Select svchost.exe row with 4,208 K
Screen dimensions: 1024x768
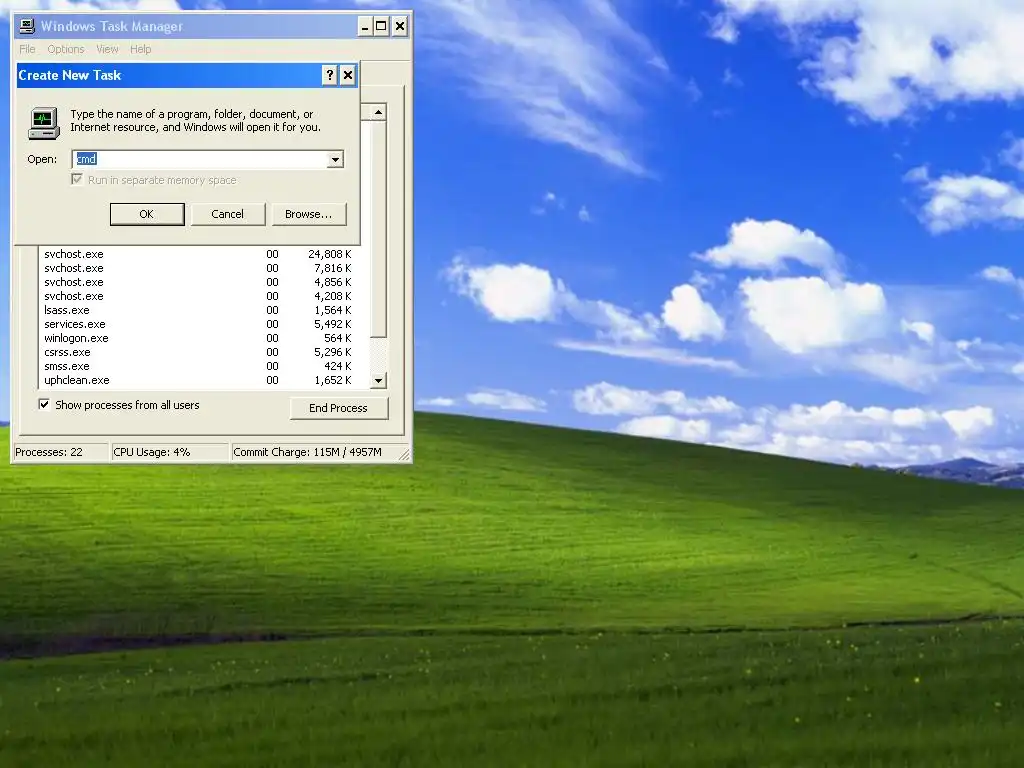click(x=198, y=296)
